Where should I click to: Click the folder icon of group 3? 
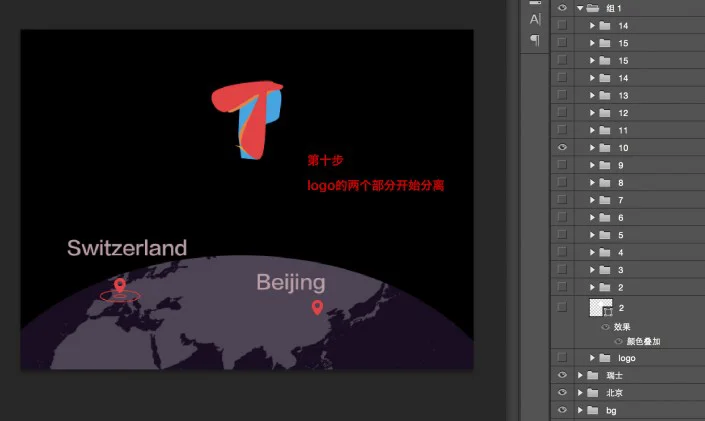(605, 270)
